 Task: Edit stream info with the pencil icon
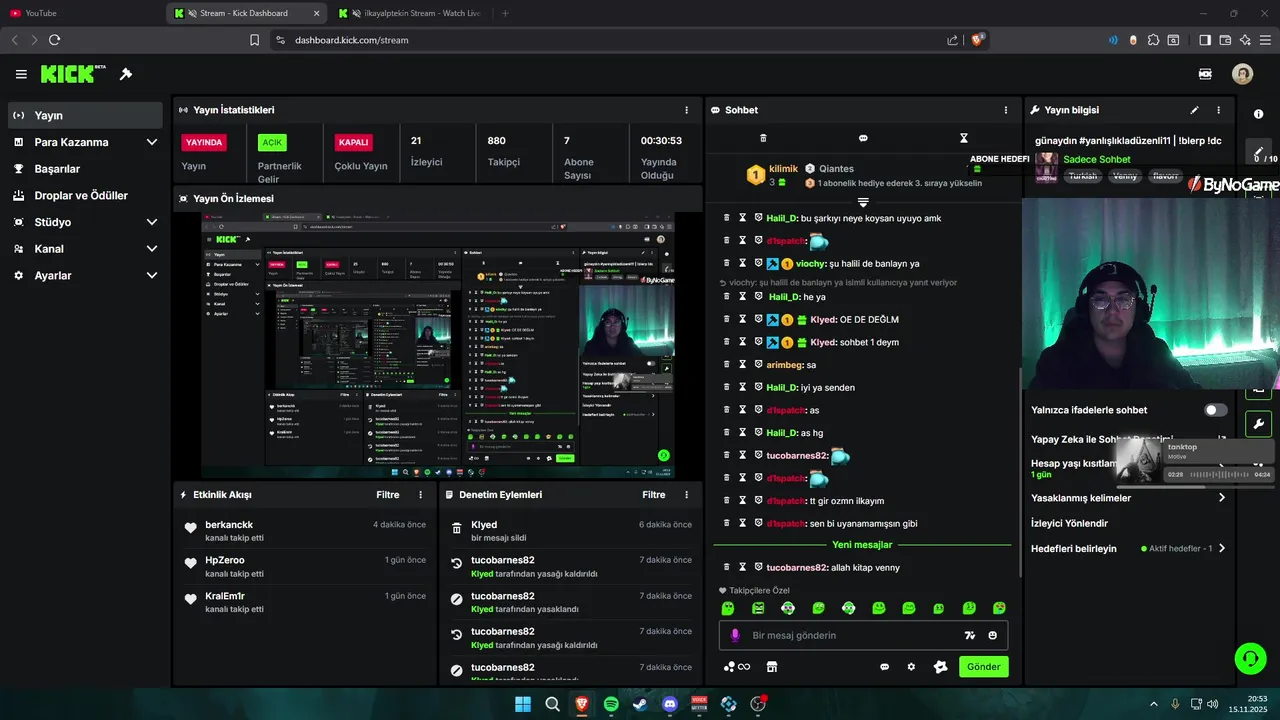click(1194, 110)
